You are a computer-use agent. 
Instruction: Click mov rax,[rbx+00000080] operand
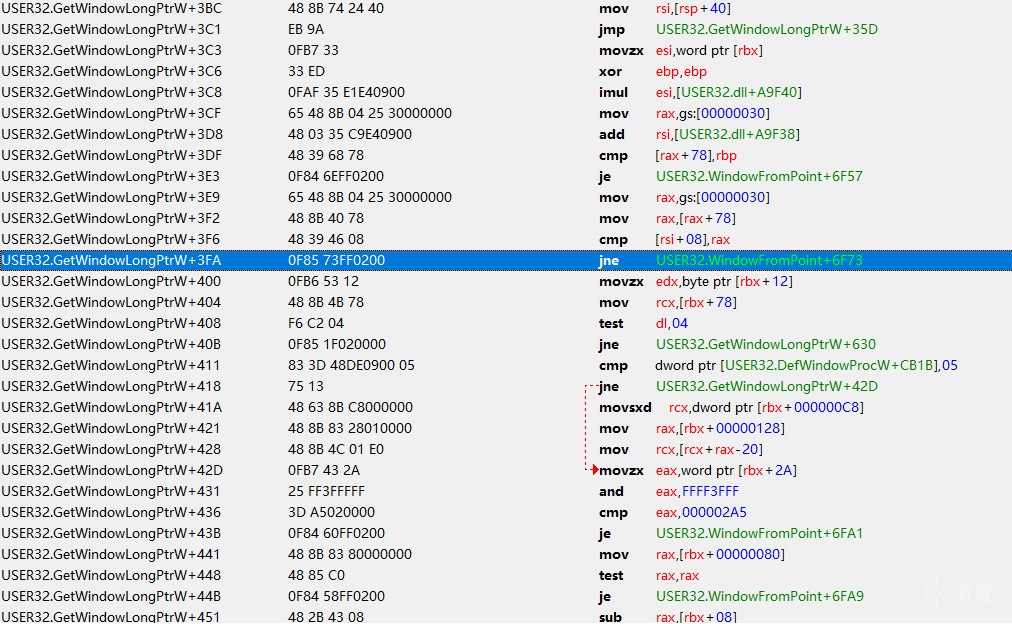tap(720, 554)
